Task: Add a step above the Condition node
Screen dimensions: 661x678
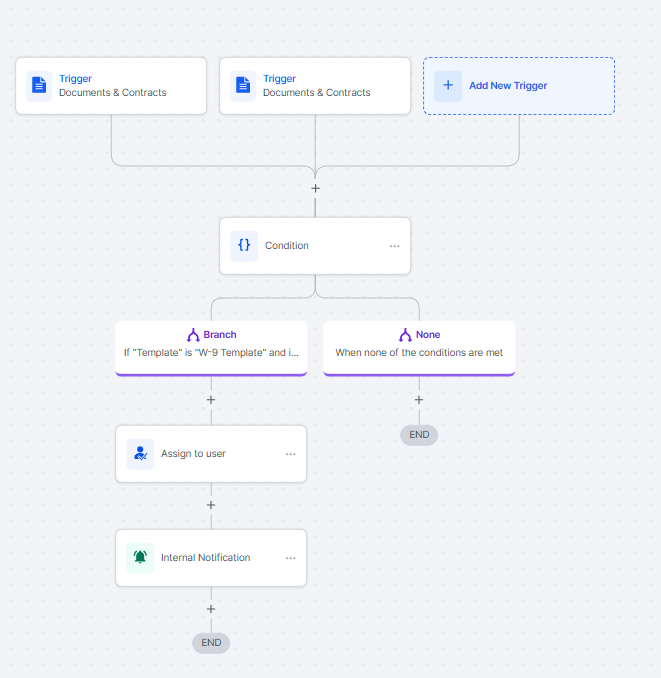Action: tap(315, 189)
